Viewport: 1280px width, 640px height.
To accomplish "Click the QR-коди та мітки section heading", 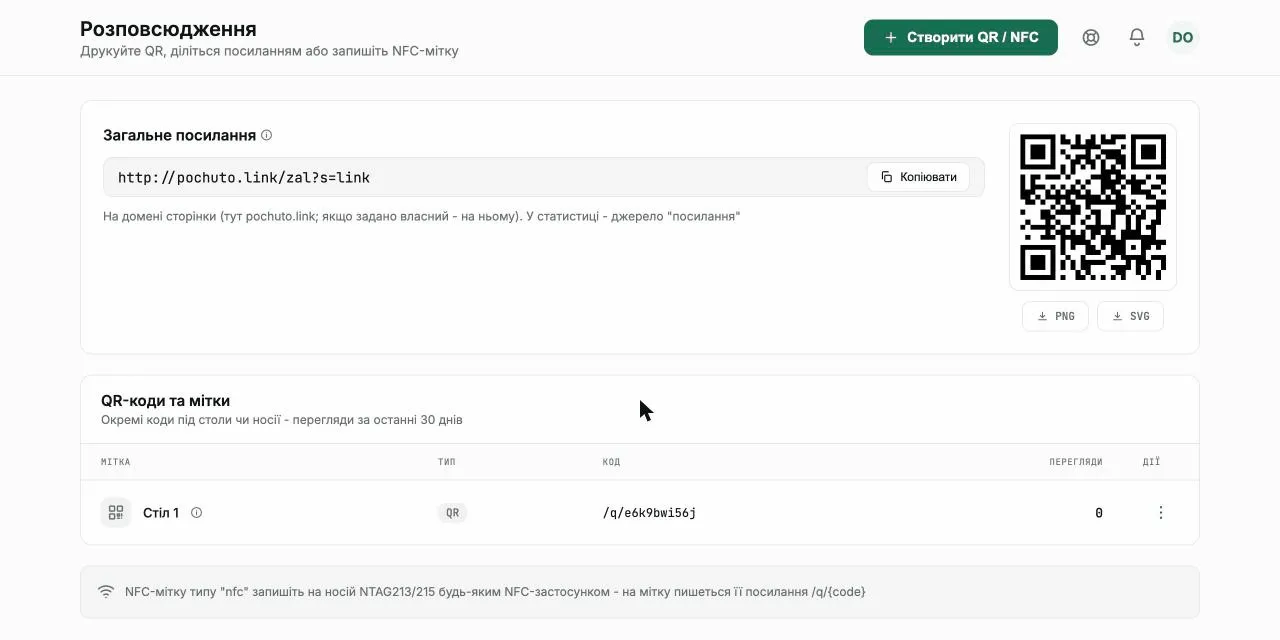I will point(166,400).
